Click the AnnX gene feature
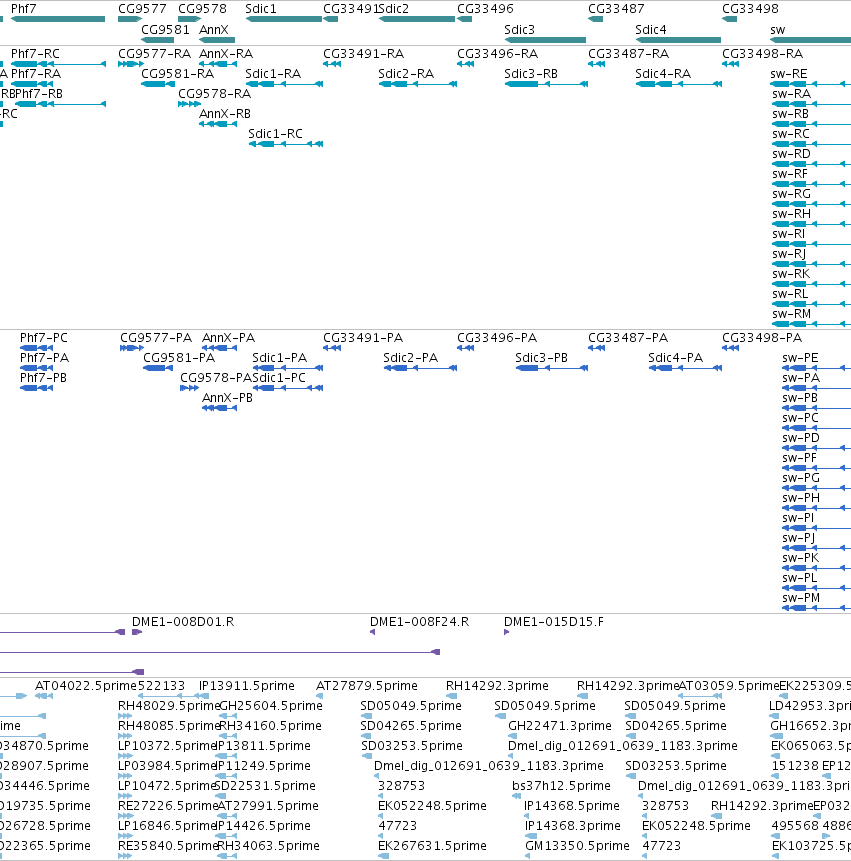Screen dimensions: 851x861 tap(217, 40)
